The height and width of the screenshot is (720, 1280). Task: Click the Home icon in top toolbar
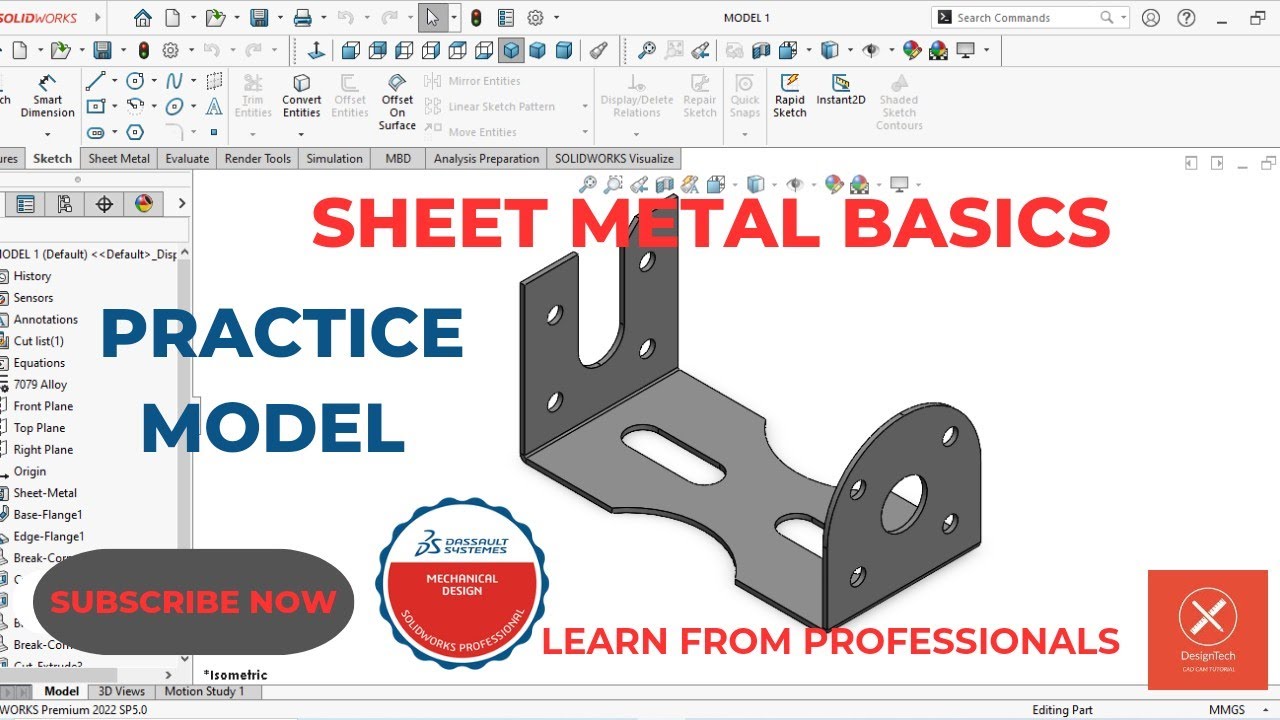coord(143,18)
